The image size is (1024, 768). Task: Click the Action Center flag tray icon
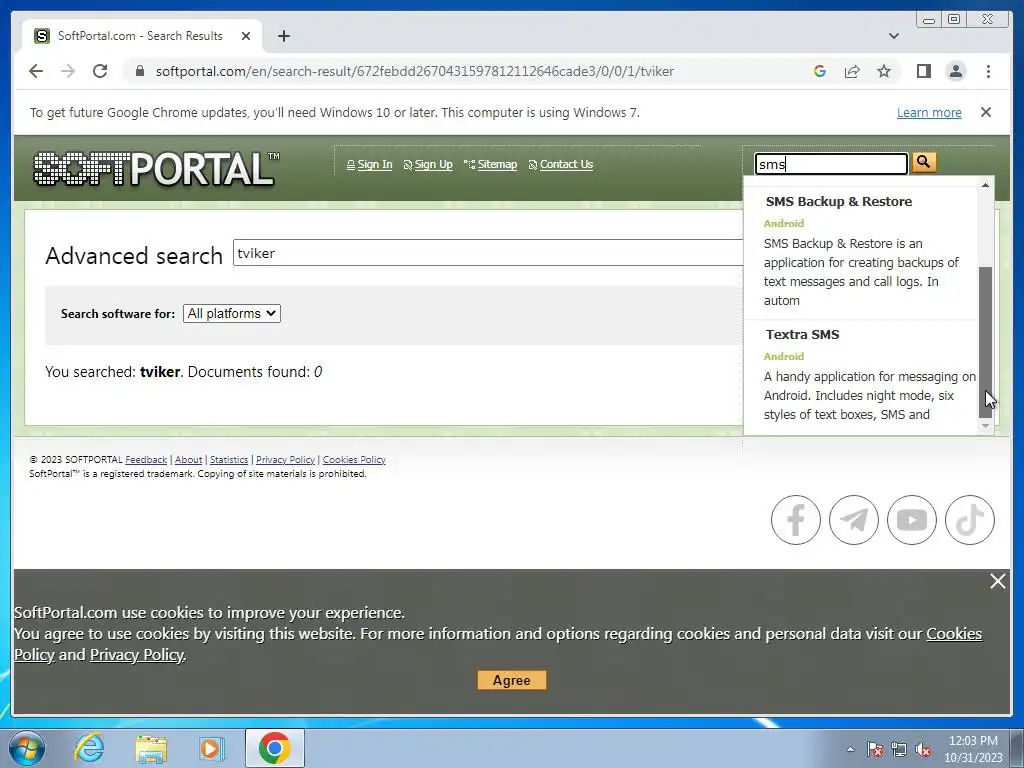875,749
